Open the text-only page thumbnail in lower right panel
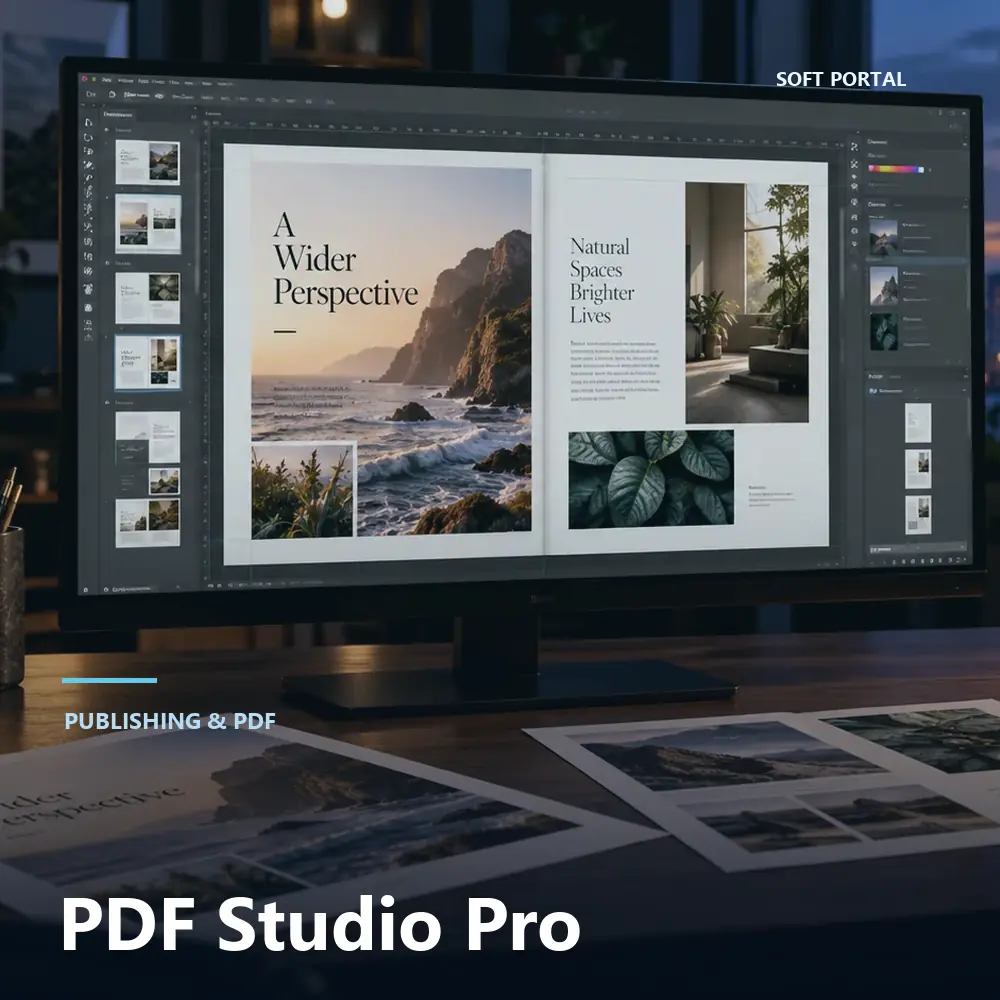Viewport: 1000px width, 1000px height. tap(918, 422)
